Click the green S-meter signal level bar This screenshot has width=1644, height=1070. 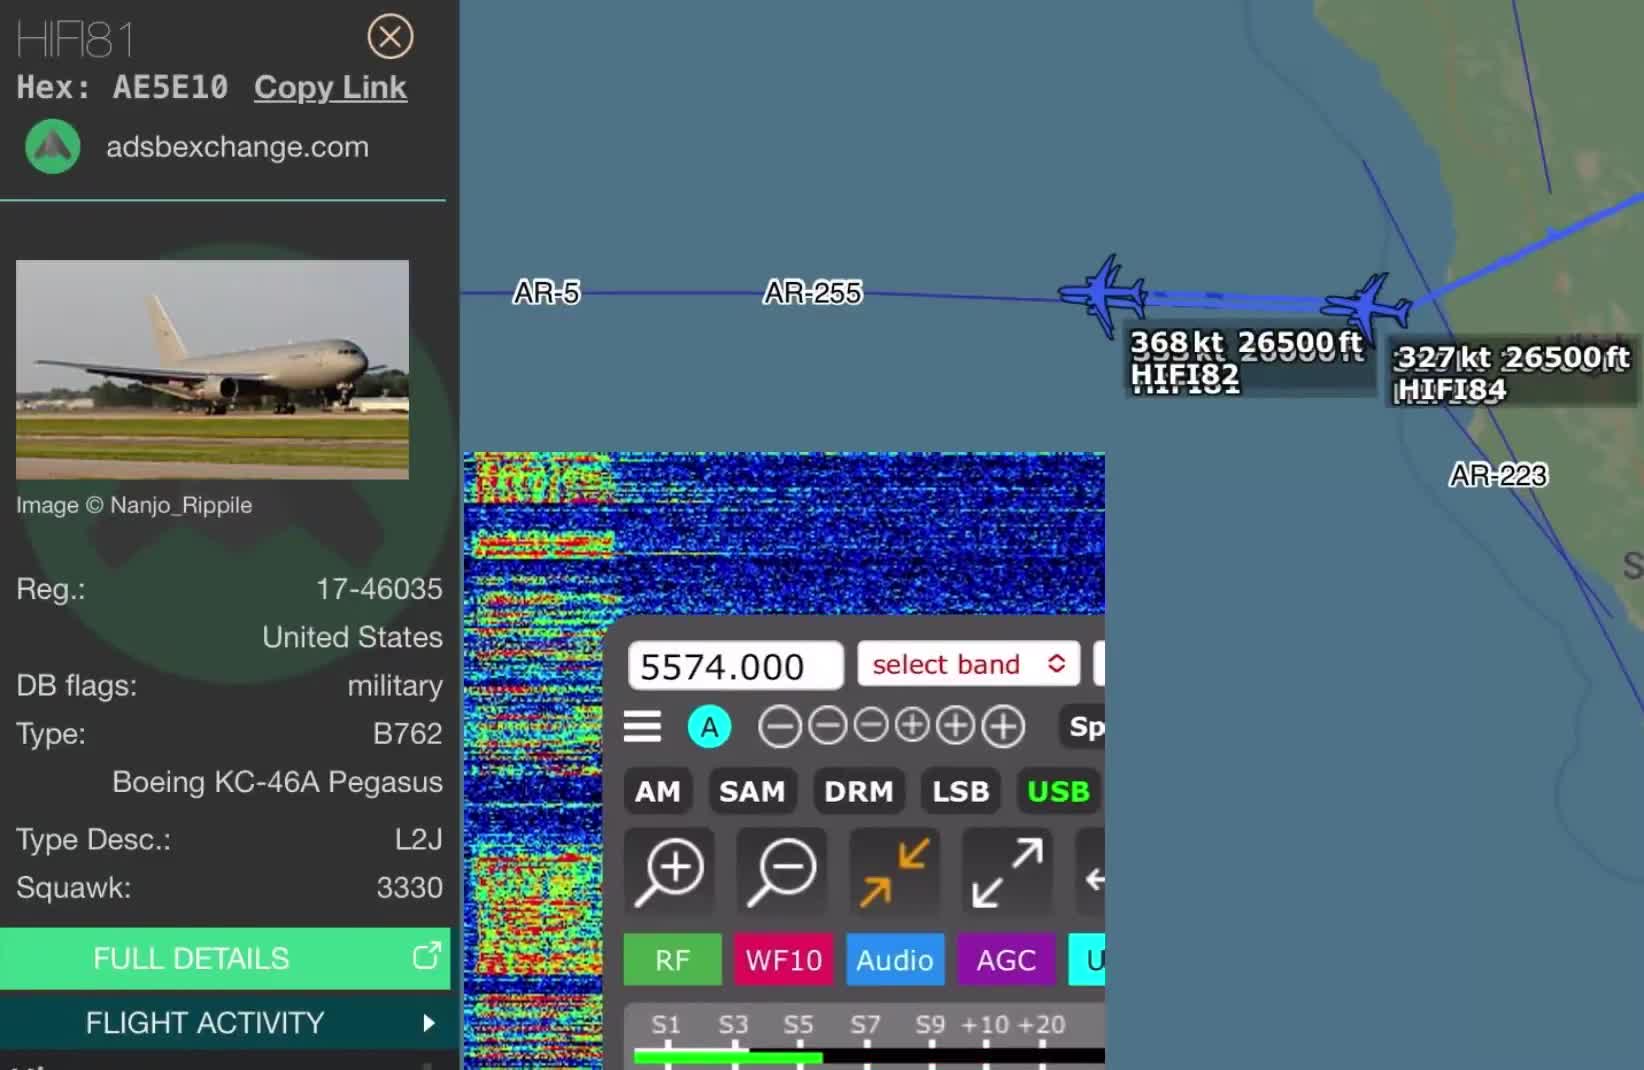click(730, 1057)
